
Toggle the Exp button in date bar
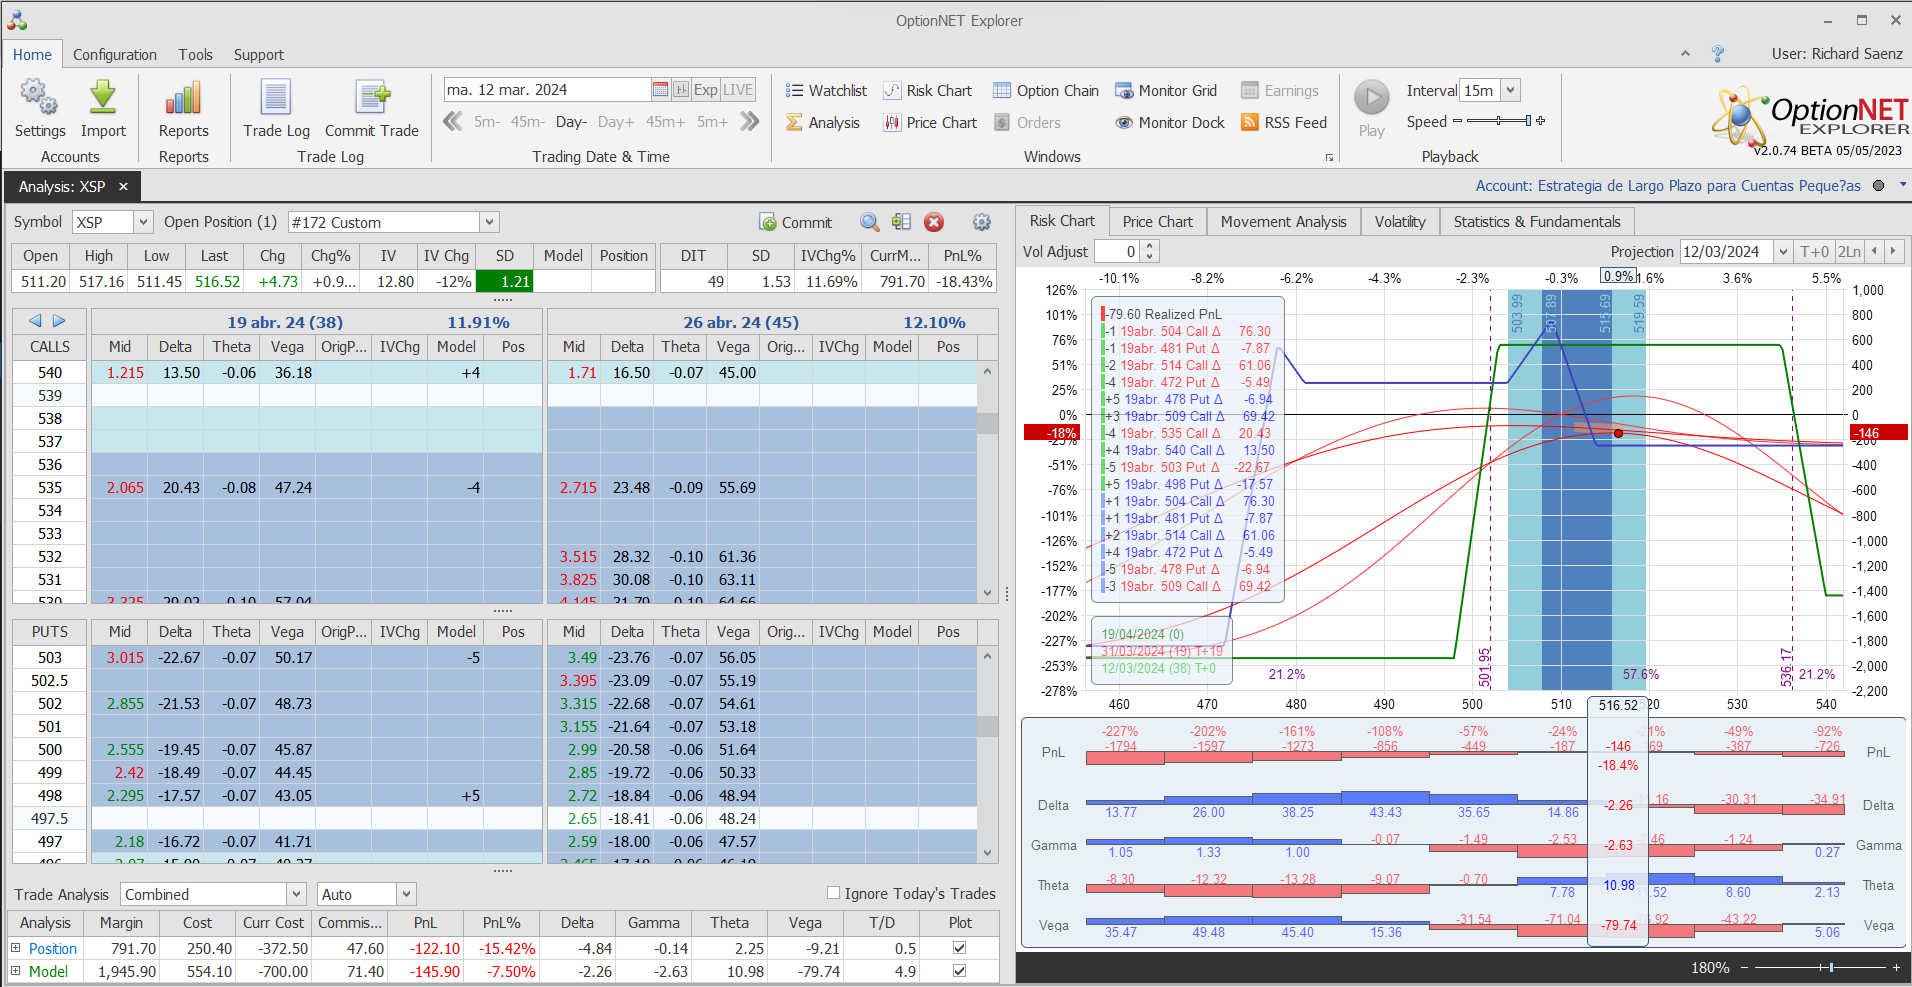706,90
